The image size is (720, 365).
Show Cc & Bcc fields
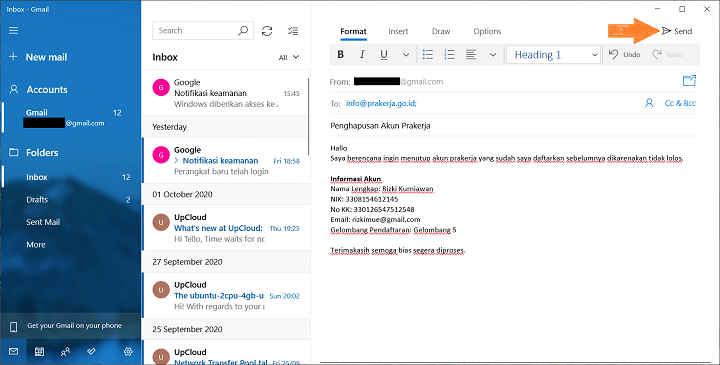680,103
